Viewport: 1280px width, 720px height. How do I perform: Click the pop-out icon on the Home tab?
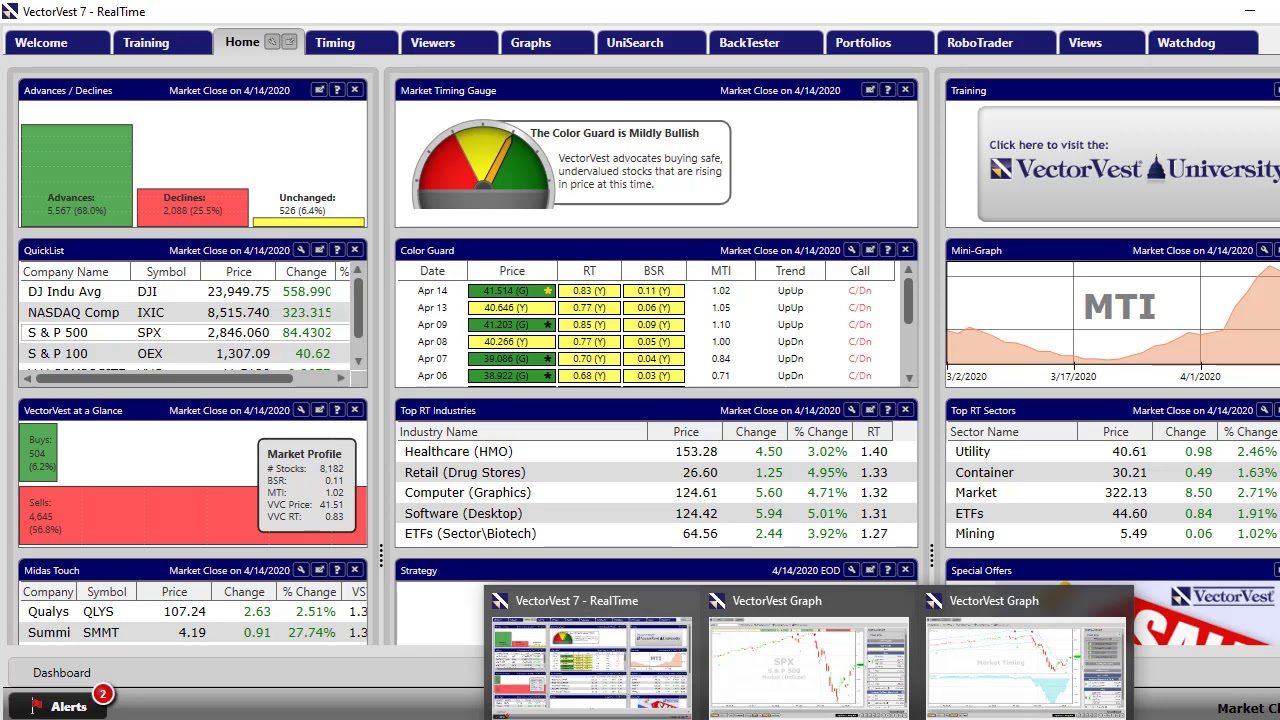[289, 42]
